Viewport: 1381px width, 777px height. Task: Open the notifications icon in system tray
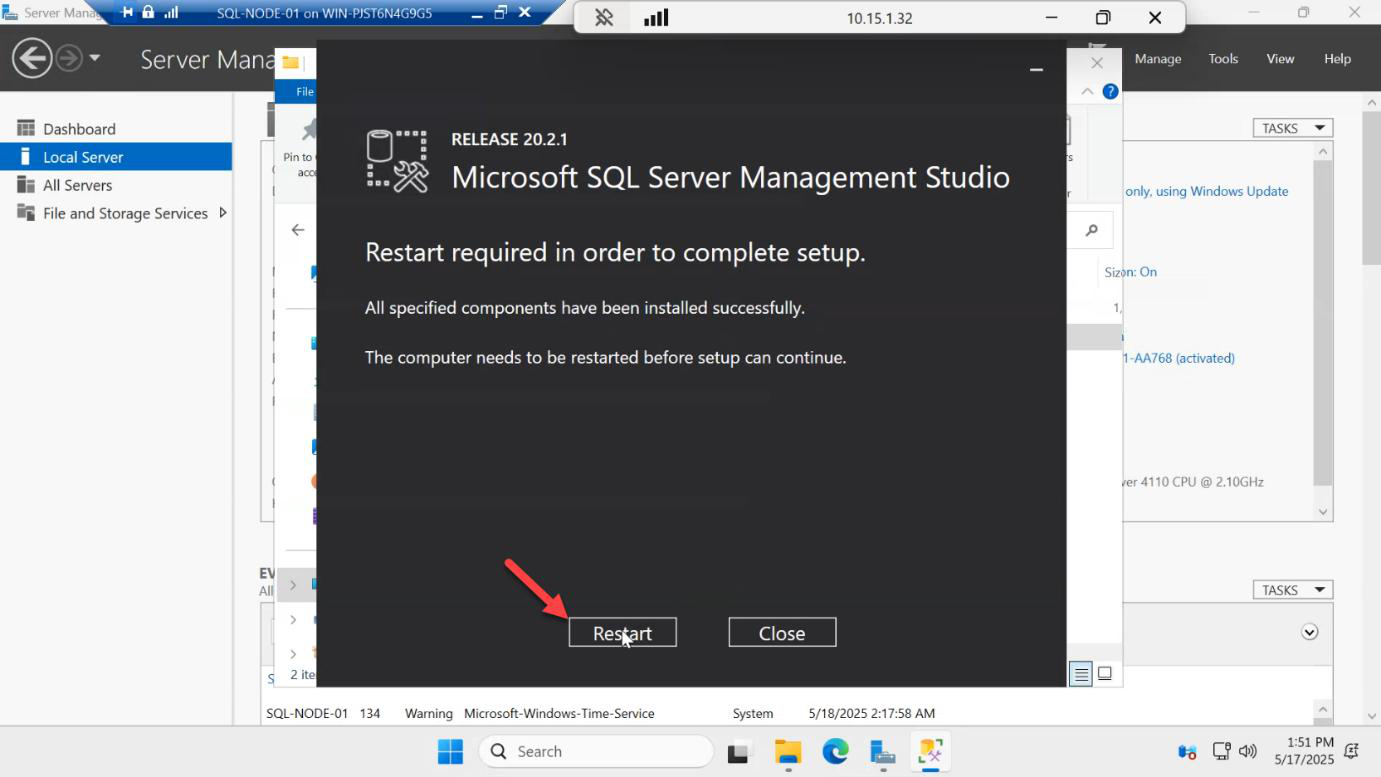[1352, 751]
